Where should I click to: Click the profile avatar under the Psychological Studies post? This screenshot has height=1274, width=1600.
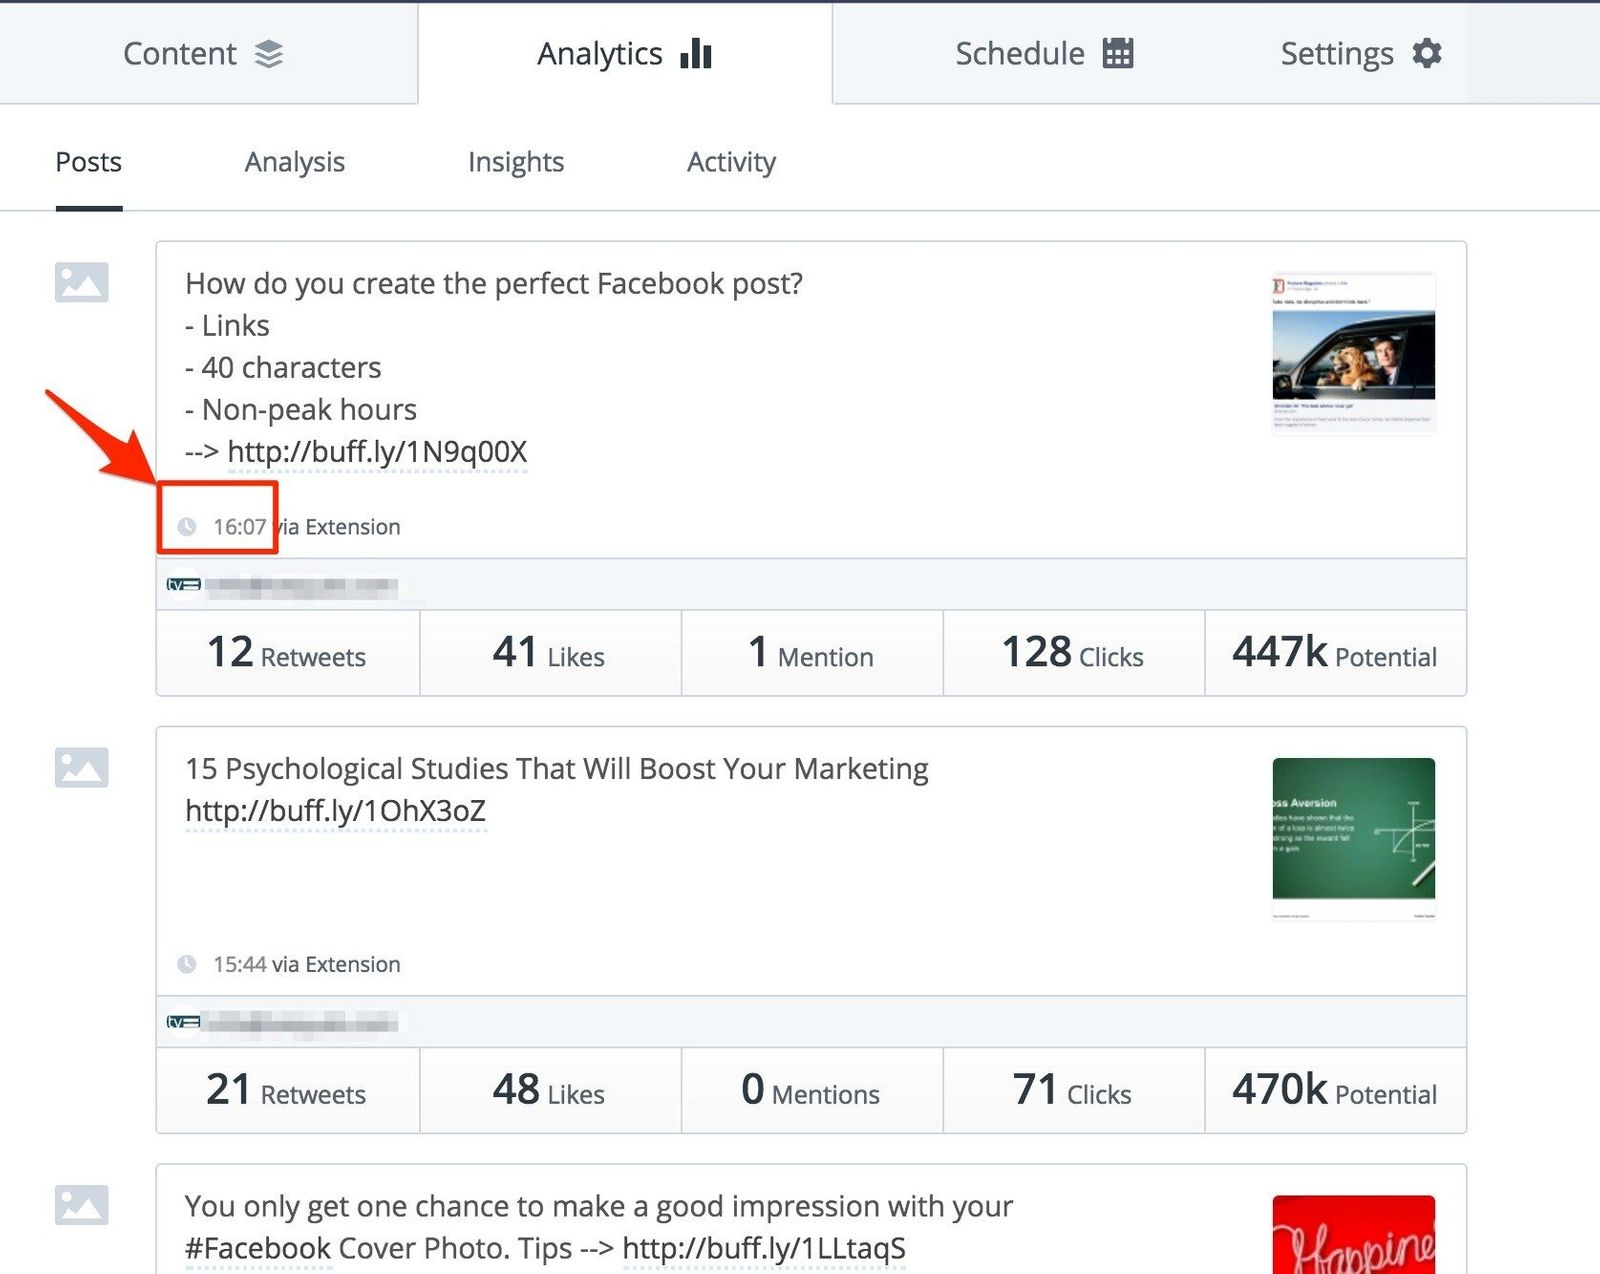pyautogui.click(x=182, y=1022)
